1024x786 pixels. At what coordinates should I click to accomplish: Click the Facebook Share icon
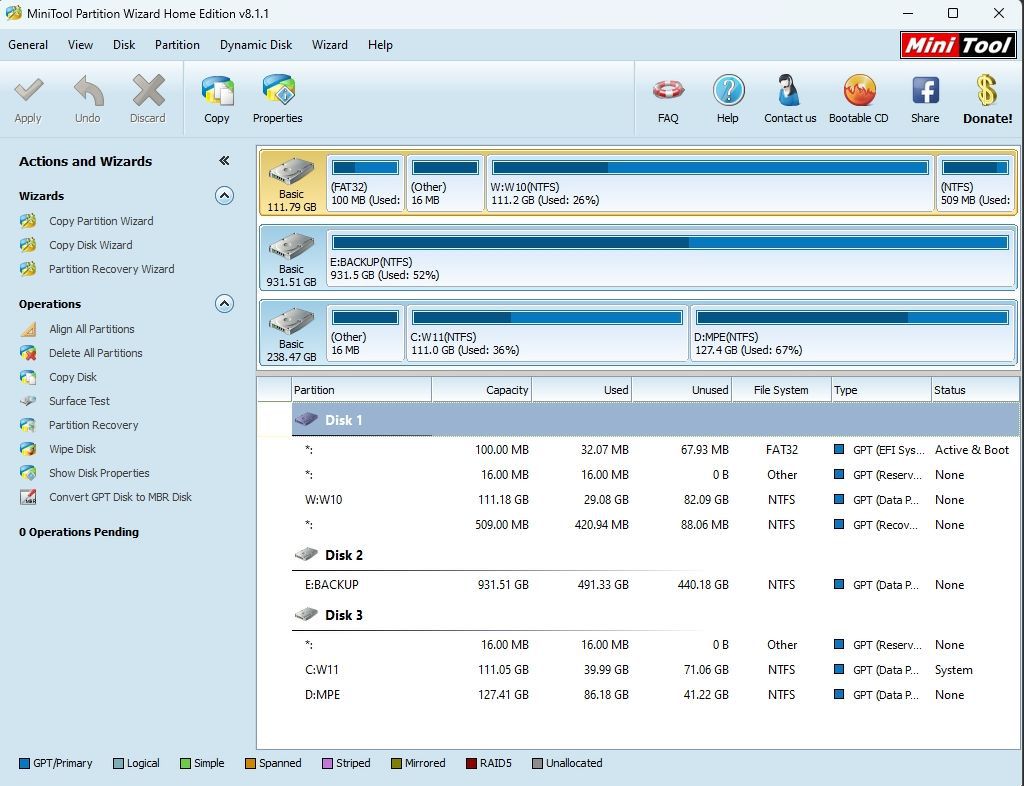click(x=925, y=90)
